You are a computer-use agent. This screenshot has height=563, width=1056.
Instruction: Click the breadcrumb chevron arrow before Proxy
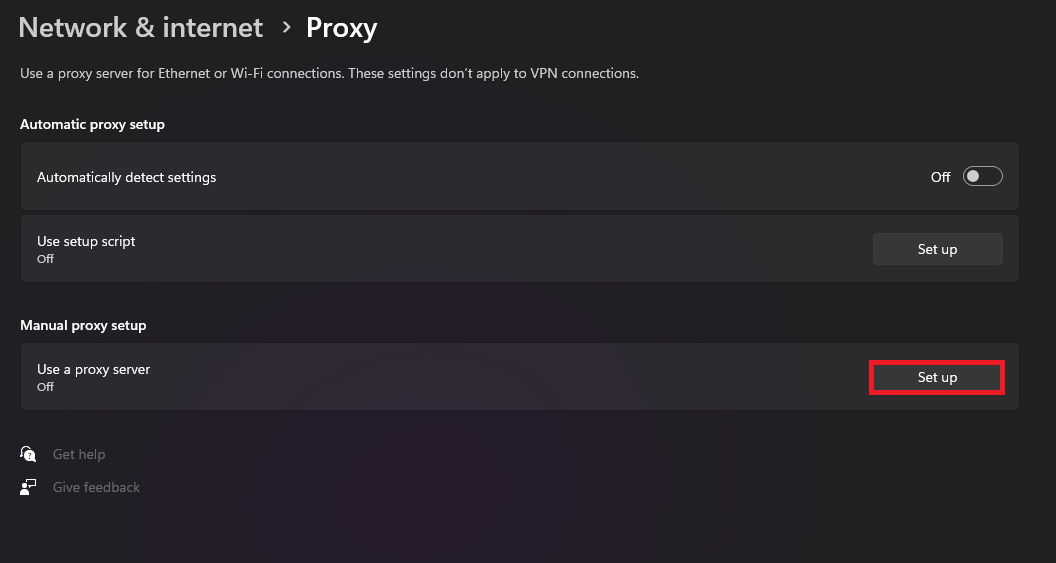285,27
